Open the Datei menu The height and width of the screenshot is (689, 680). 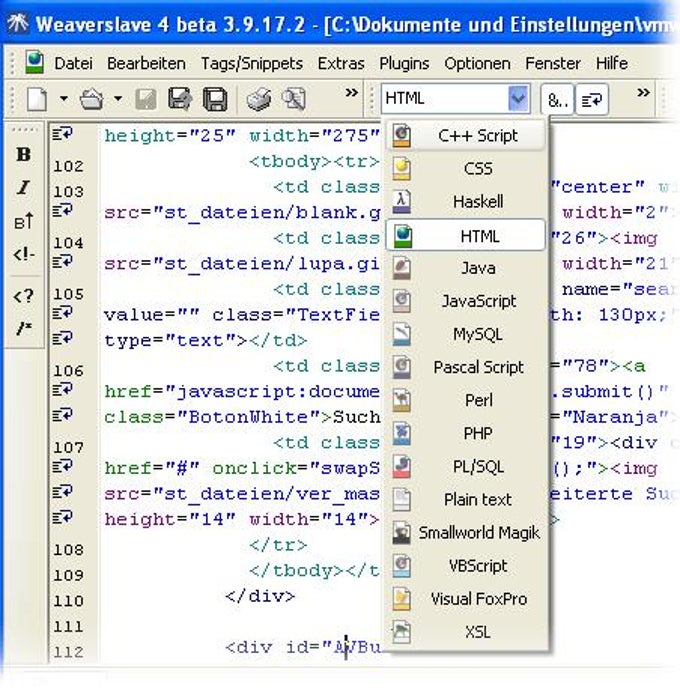pos(73,64)
